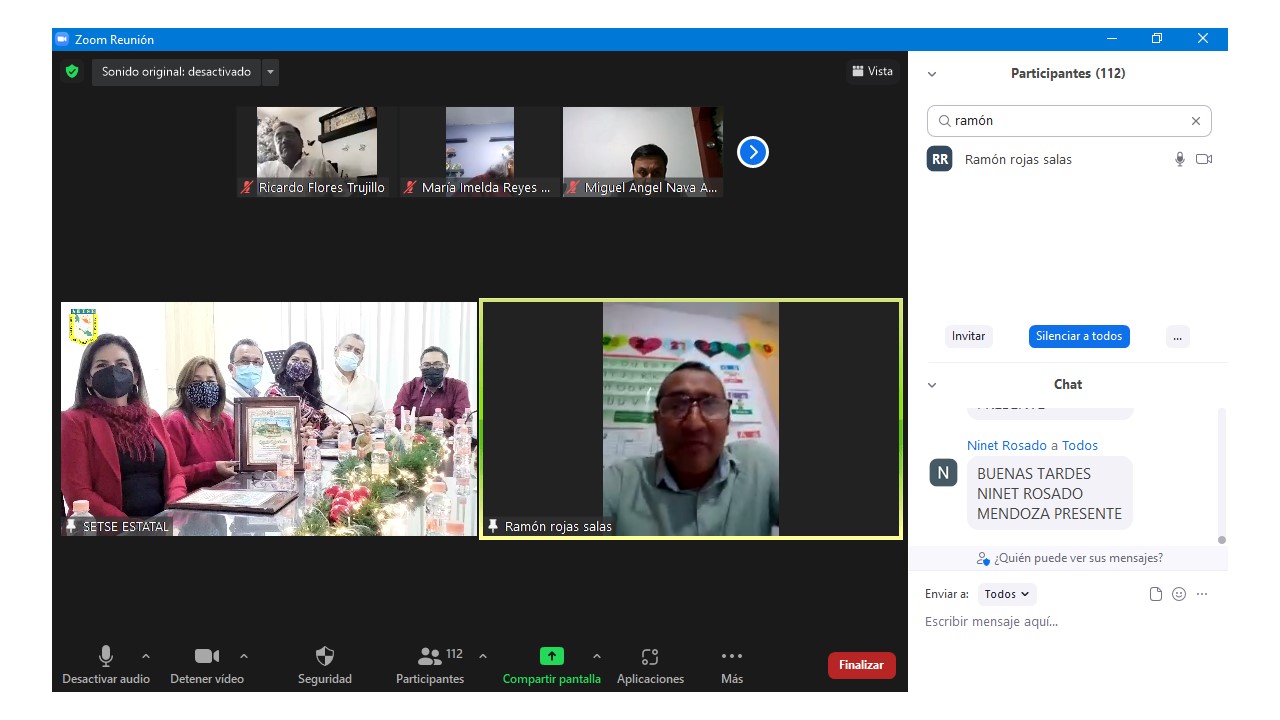Viewport: 1280px width, 720px height.
Task: Expand audio options caret
Action: 146,656
